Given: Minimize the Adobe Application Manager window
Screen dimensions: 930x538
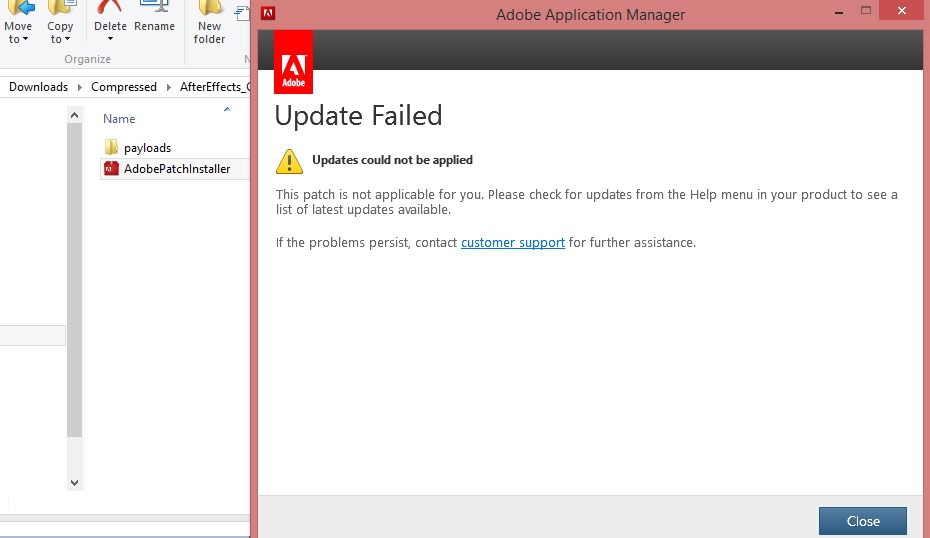Looking at the screenshot, I should pyautogui.click(x=839, y=12).
